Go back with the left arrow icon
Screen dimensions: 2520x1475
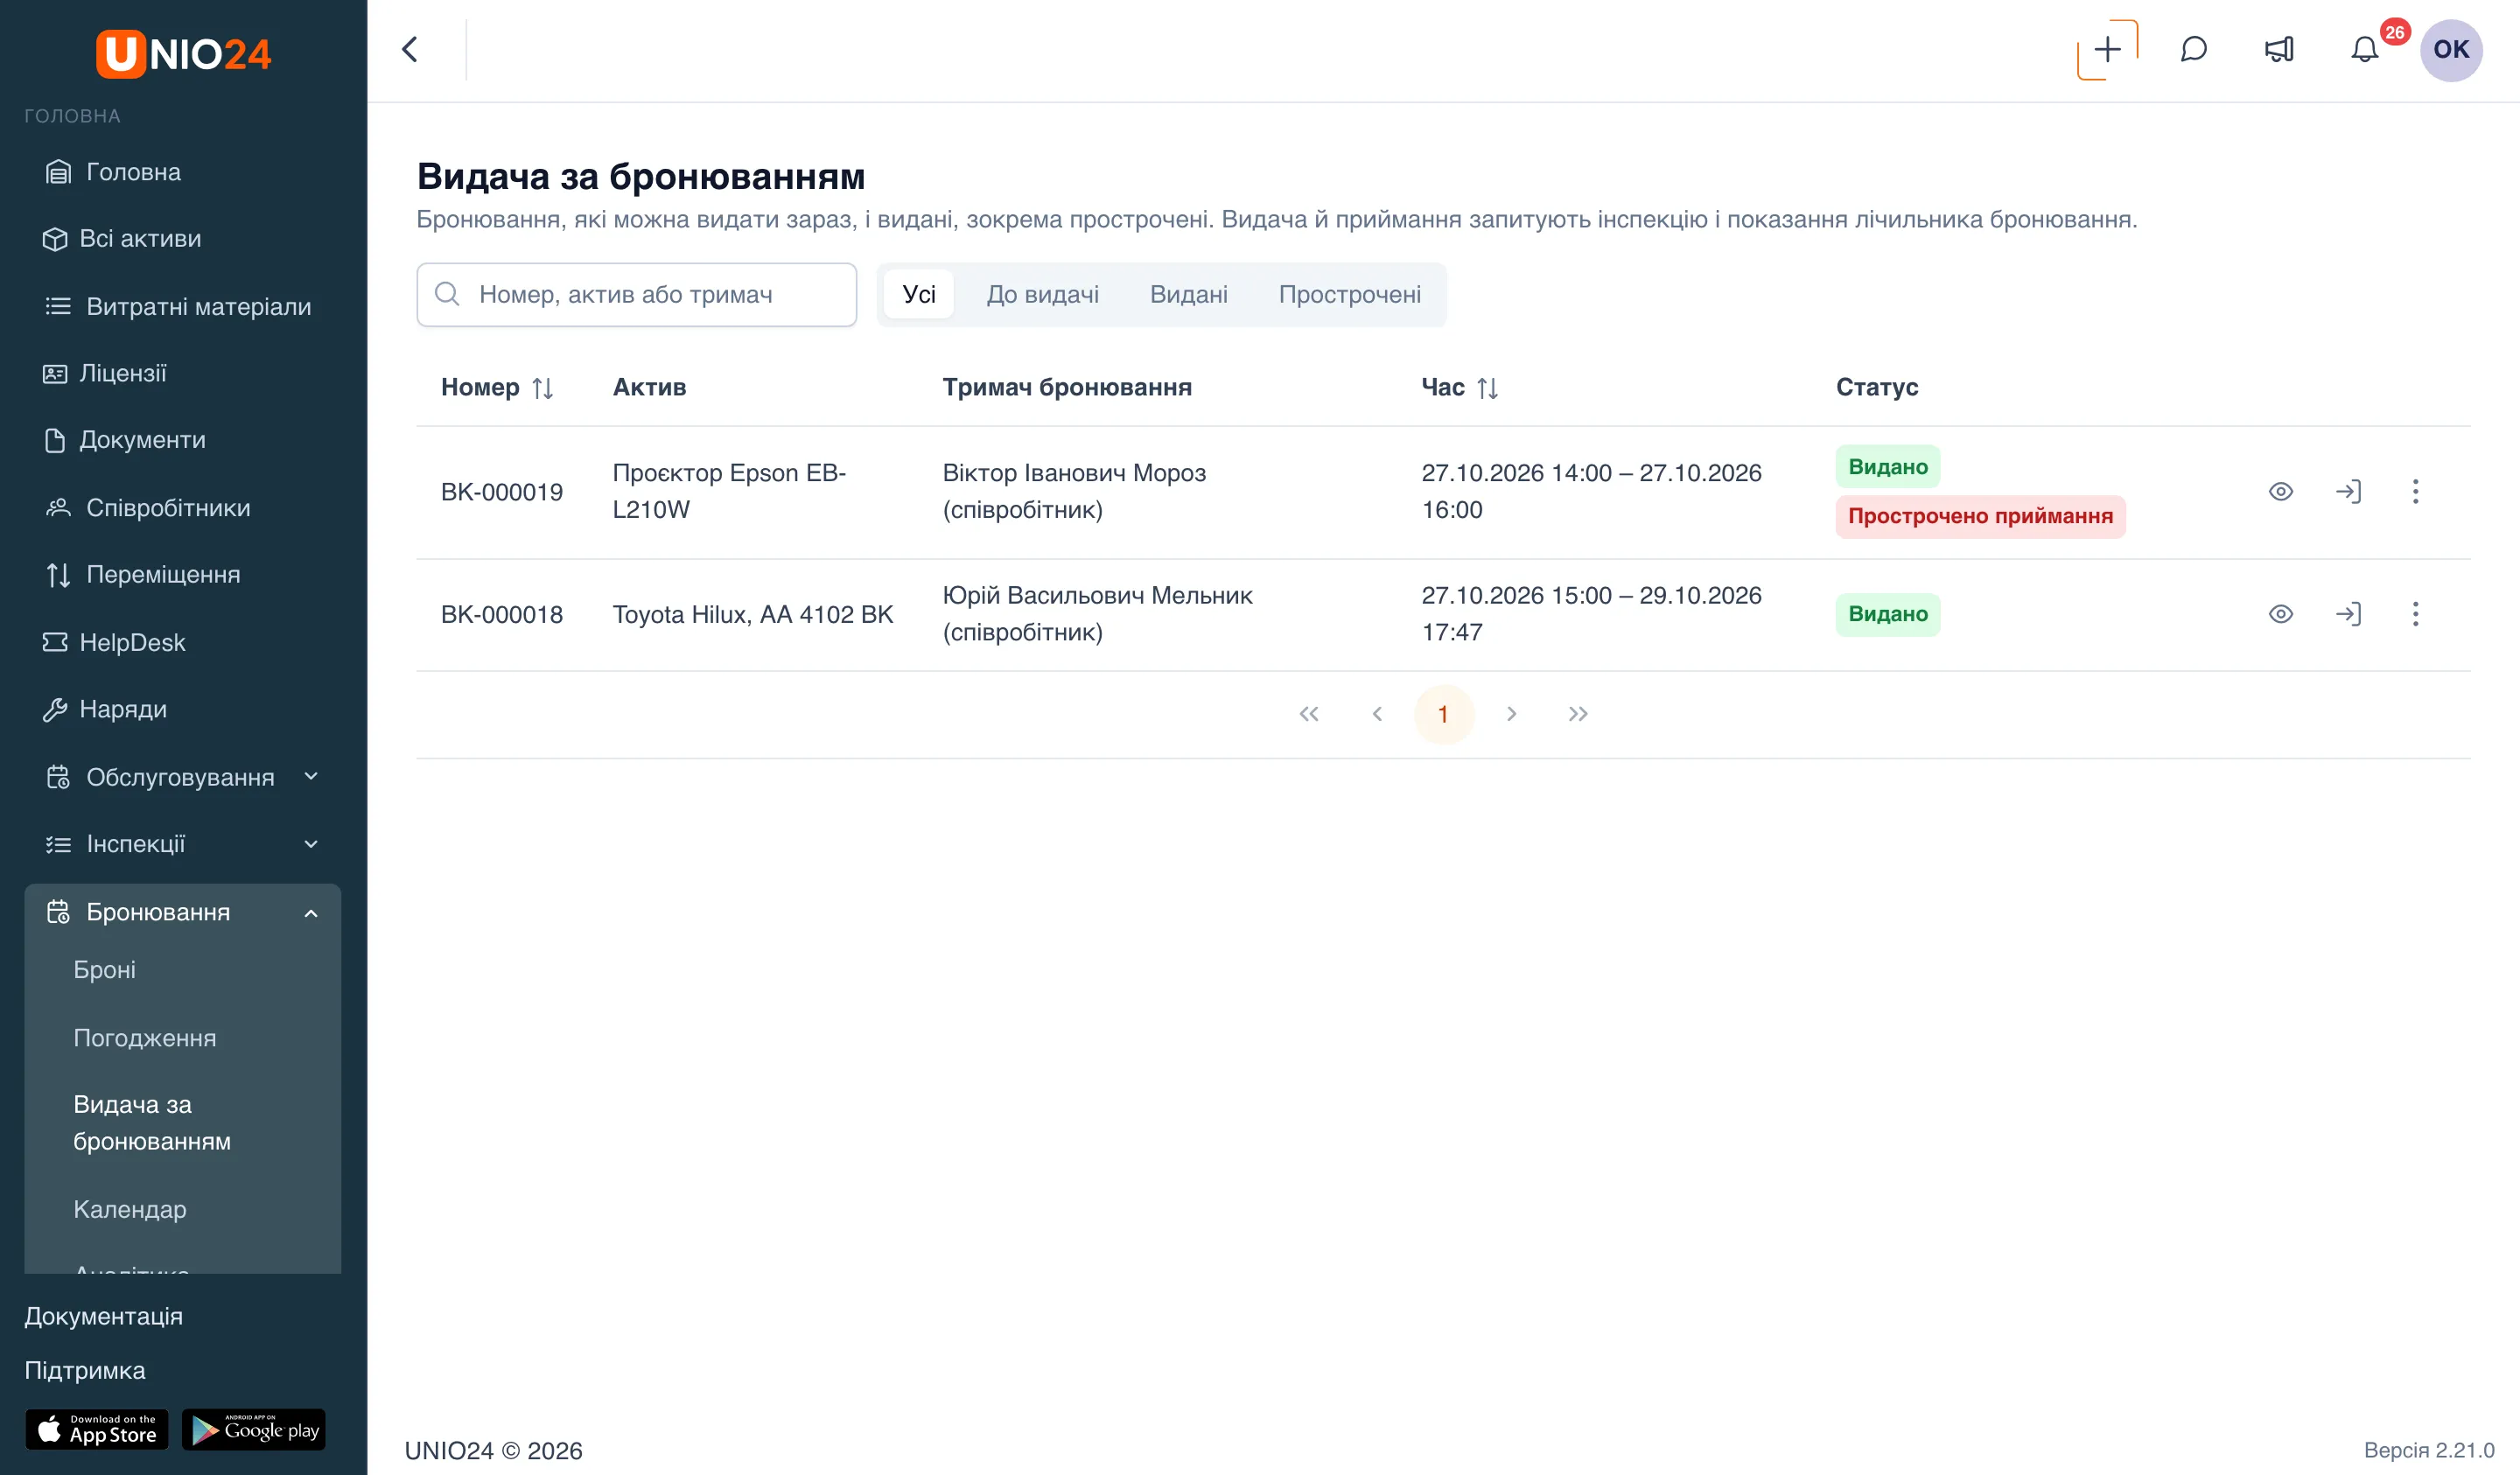click(410, 49)
